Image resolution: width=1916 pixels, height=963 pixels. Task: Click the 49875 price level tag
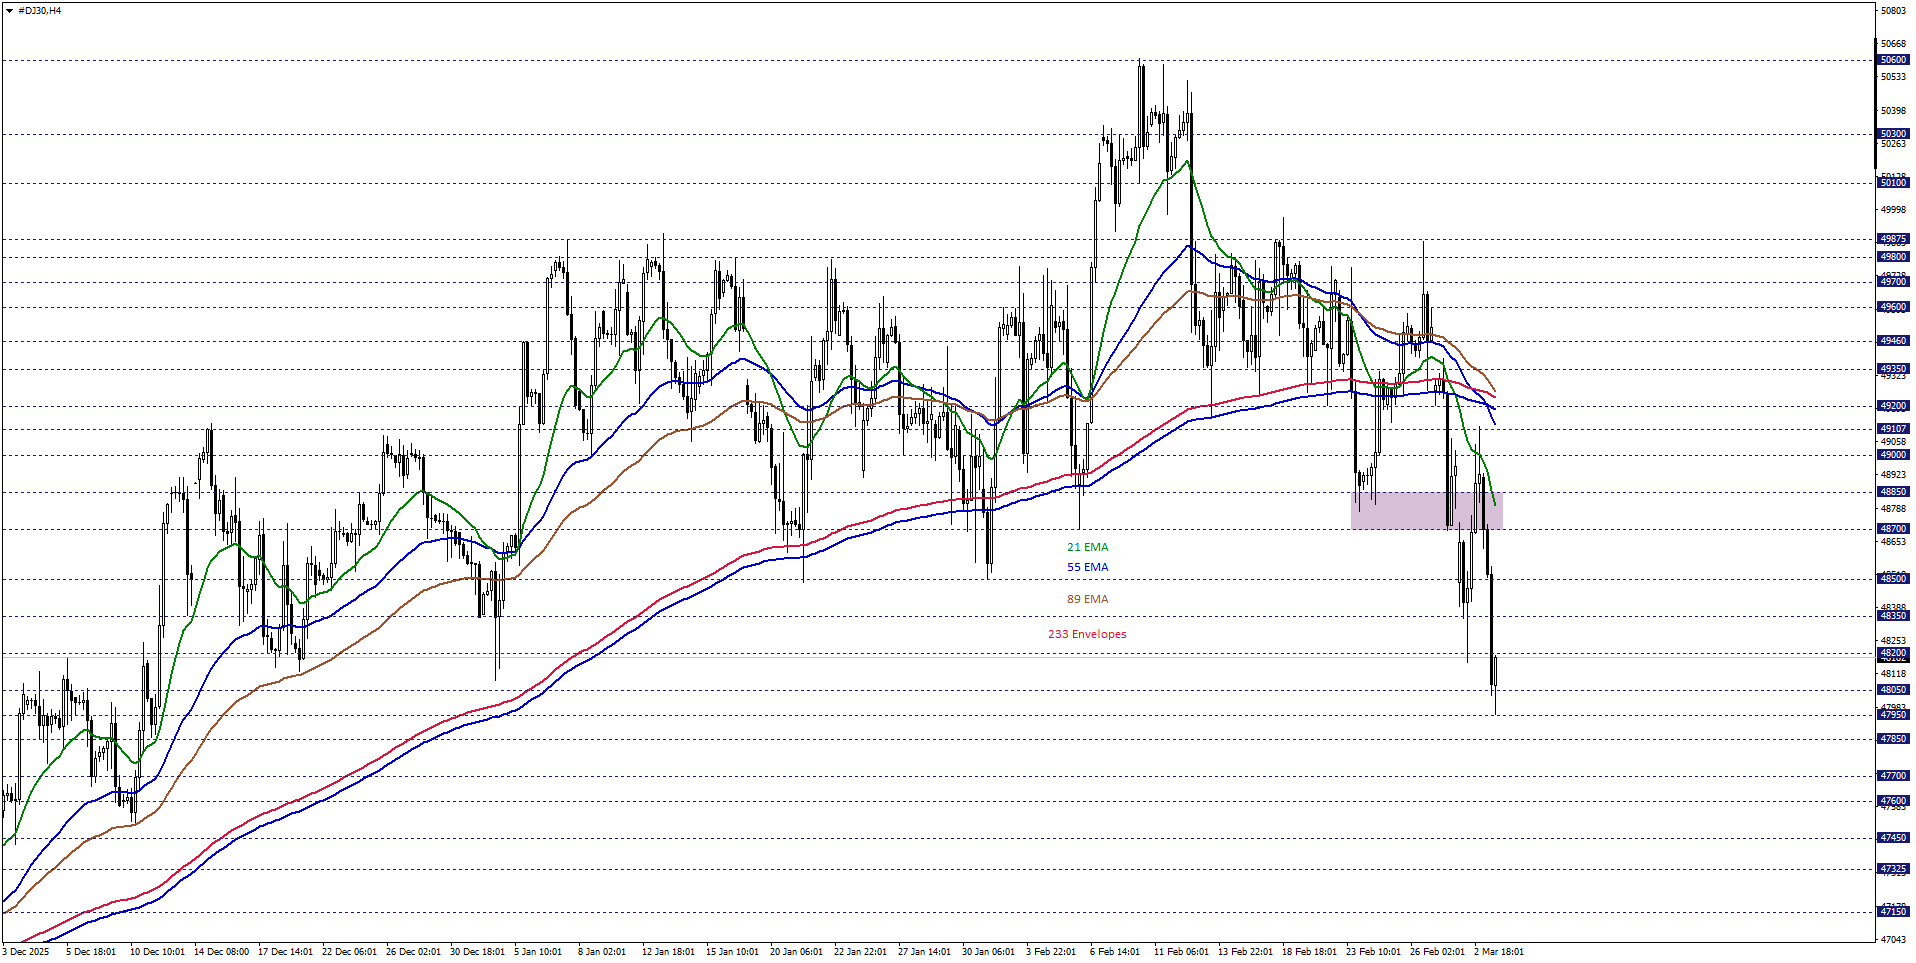point(1893,239)
